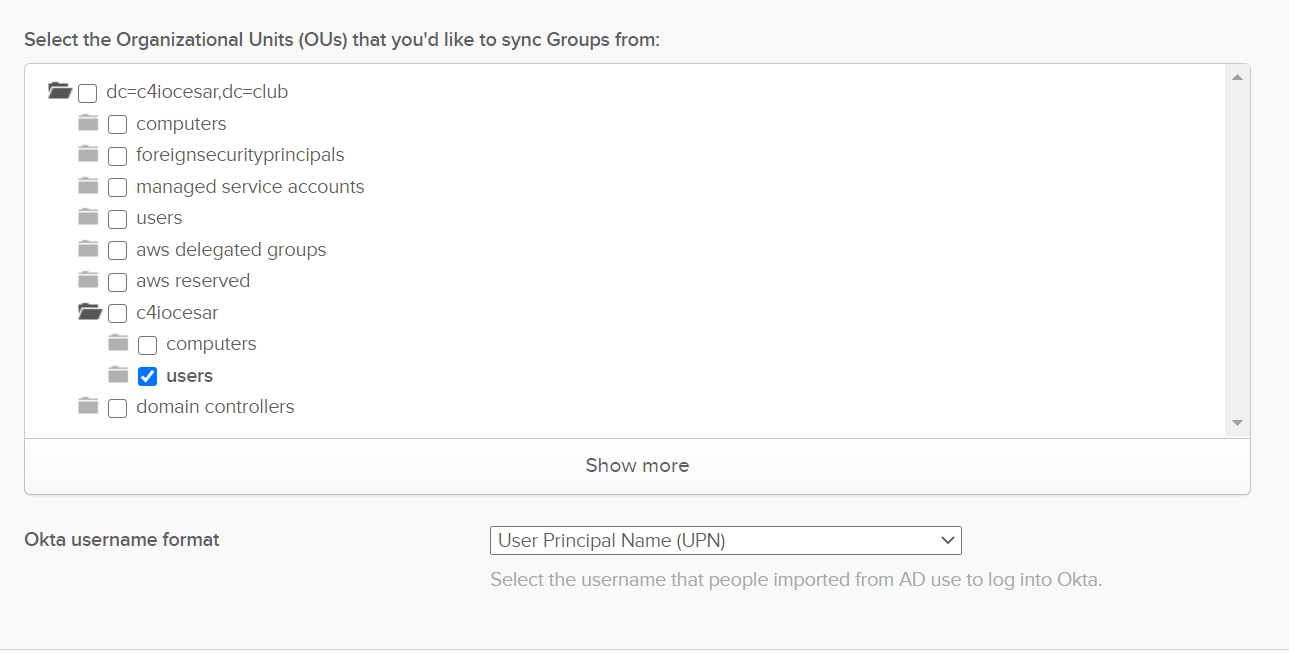Click the managed service accounts folder icon
This screenshot has width=1289, height=654.
(89, 186)
